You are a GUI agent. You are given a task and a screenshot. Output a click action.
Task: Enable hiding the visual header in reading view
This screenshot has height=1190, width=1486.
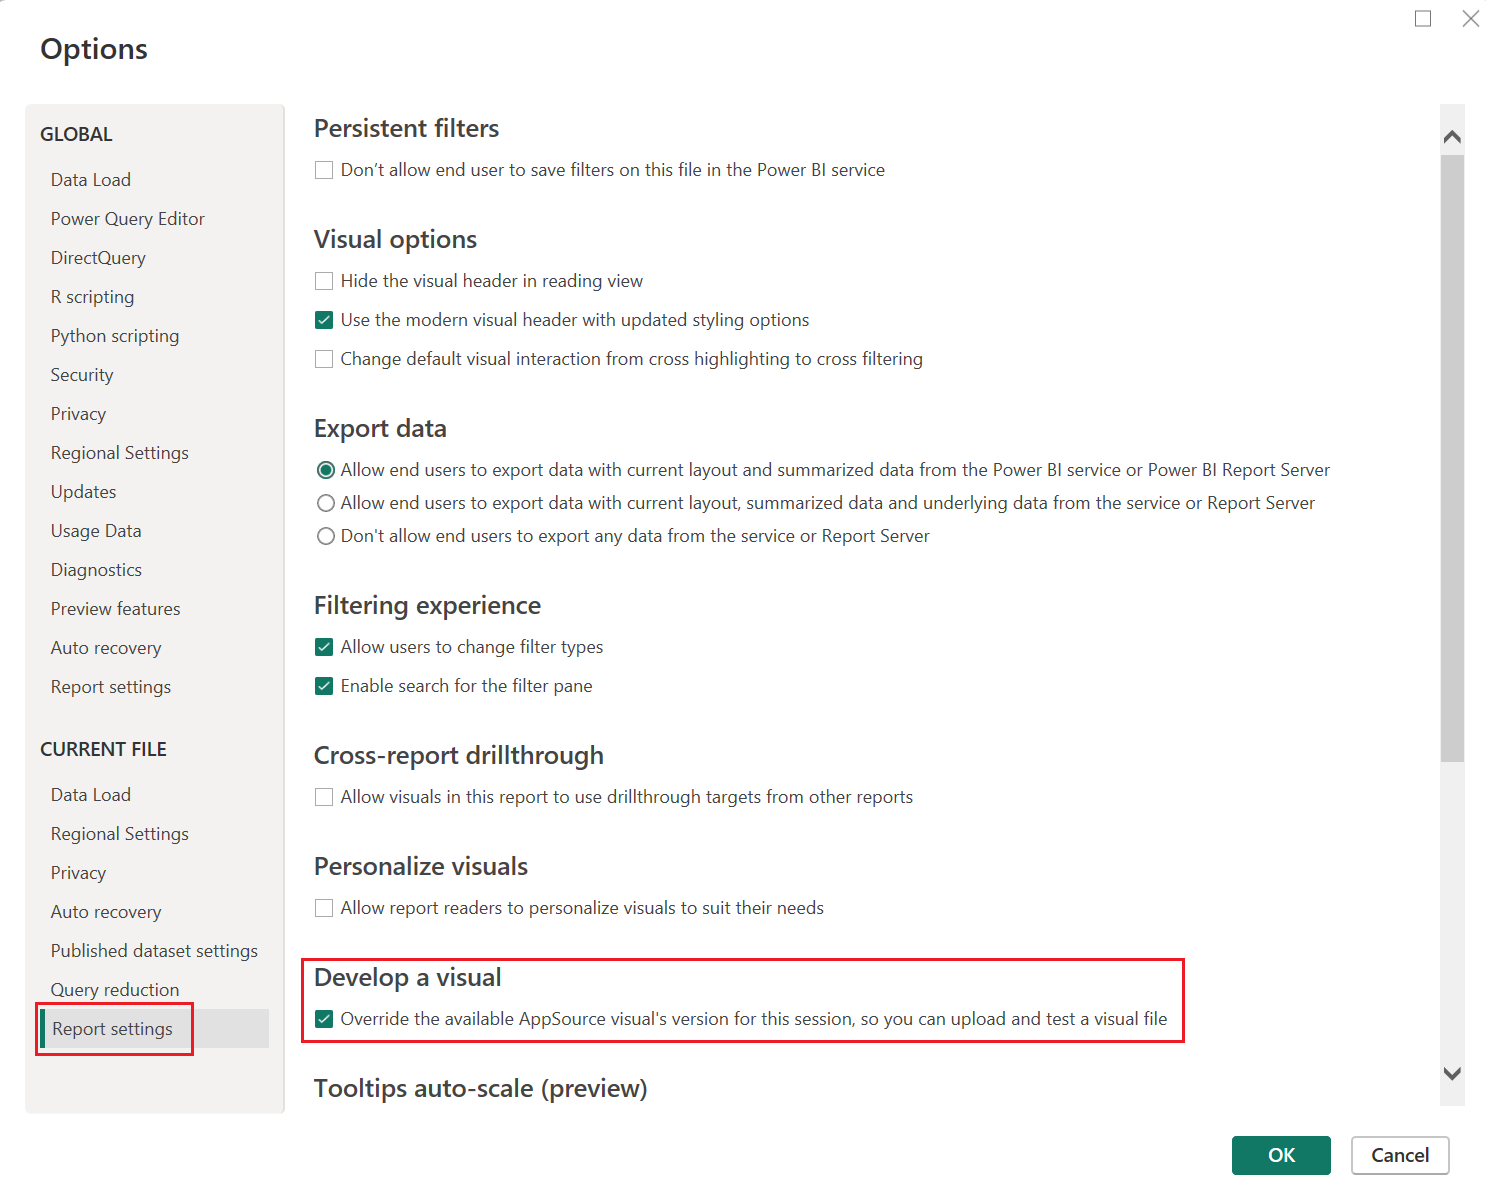(324, 281)
